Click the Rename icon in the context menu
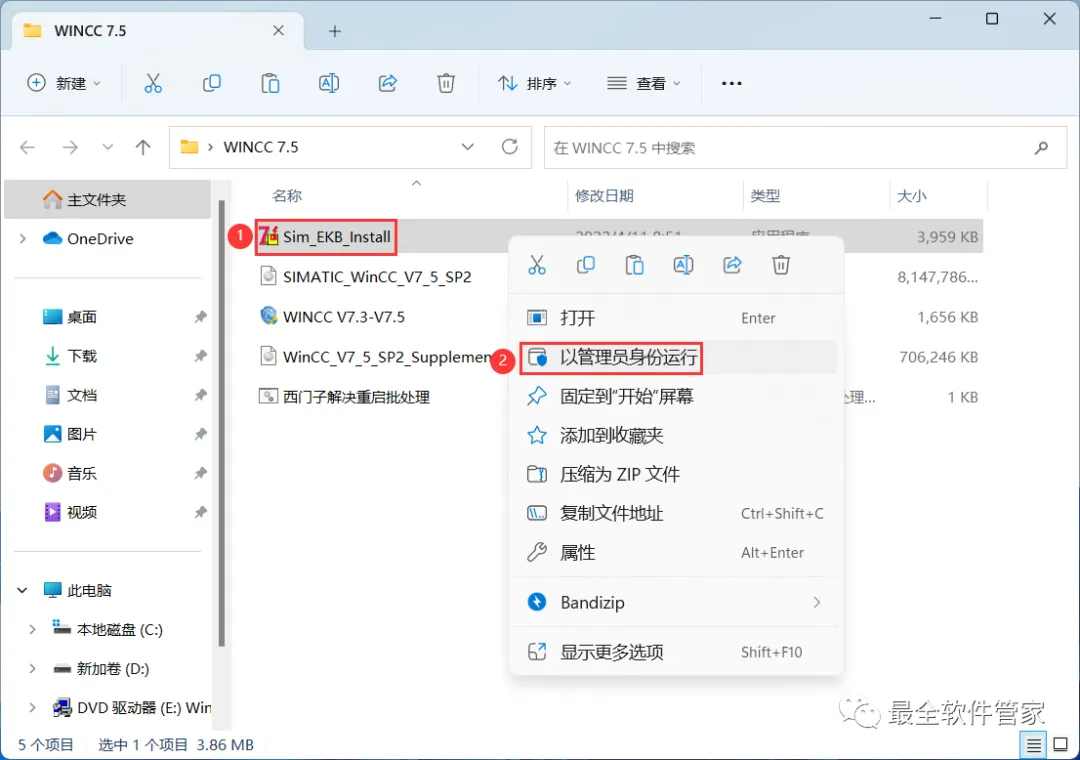1080x760 pixels. click(683, 265)
